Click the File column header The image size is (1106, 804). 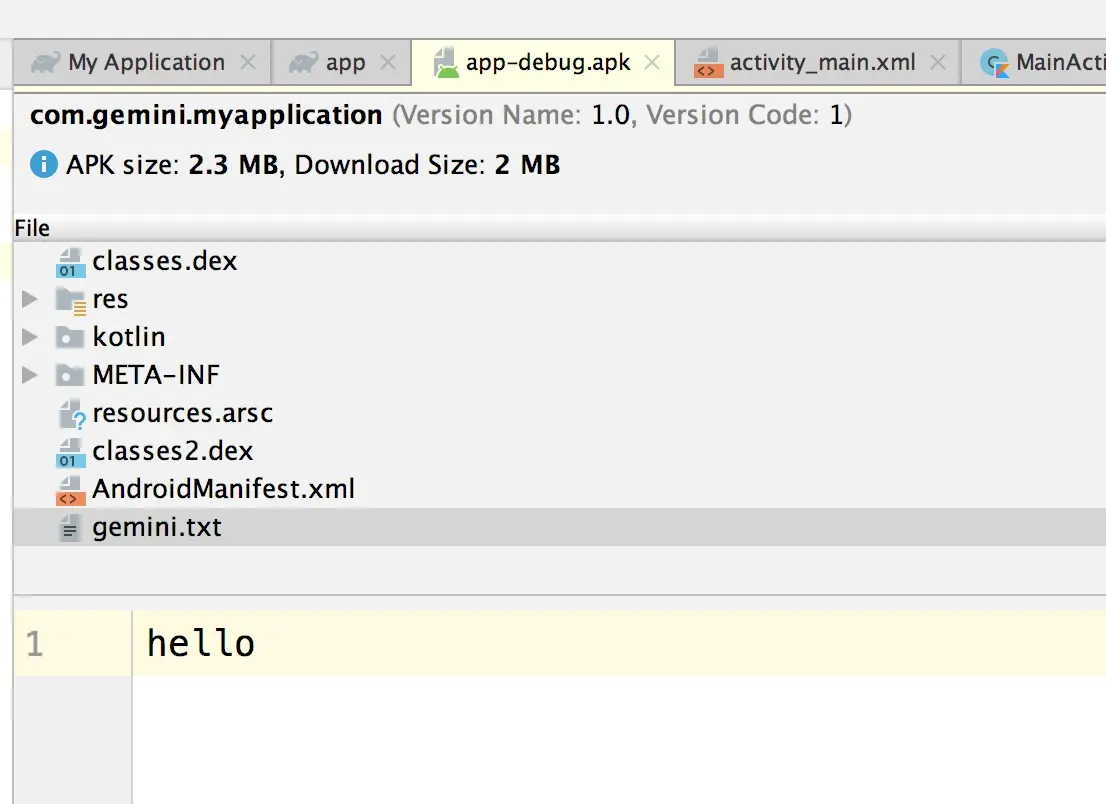point(32,229)
